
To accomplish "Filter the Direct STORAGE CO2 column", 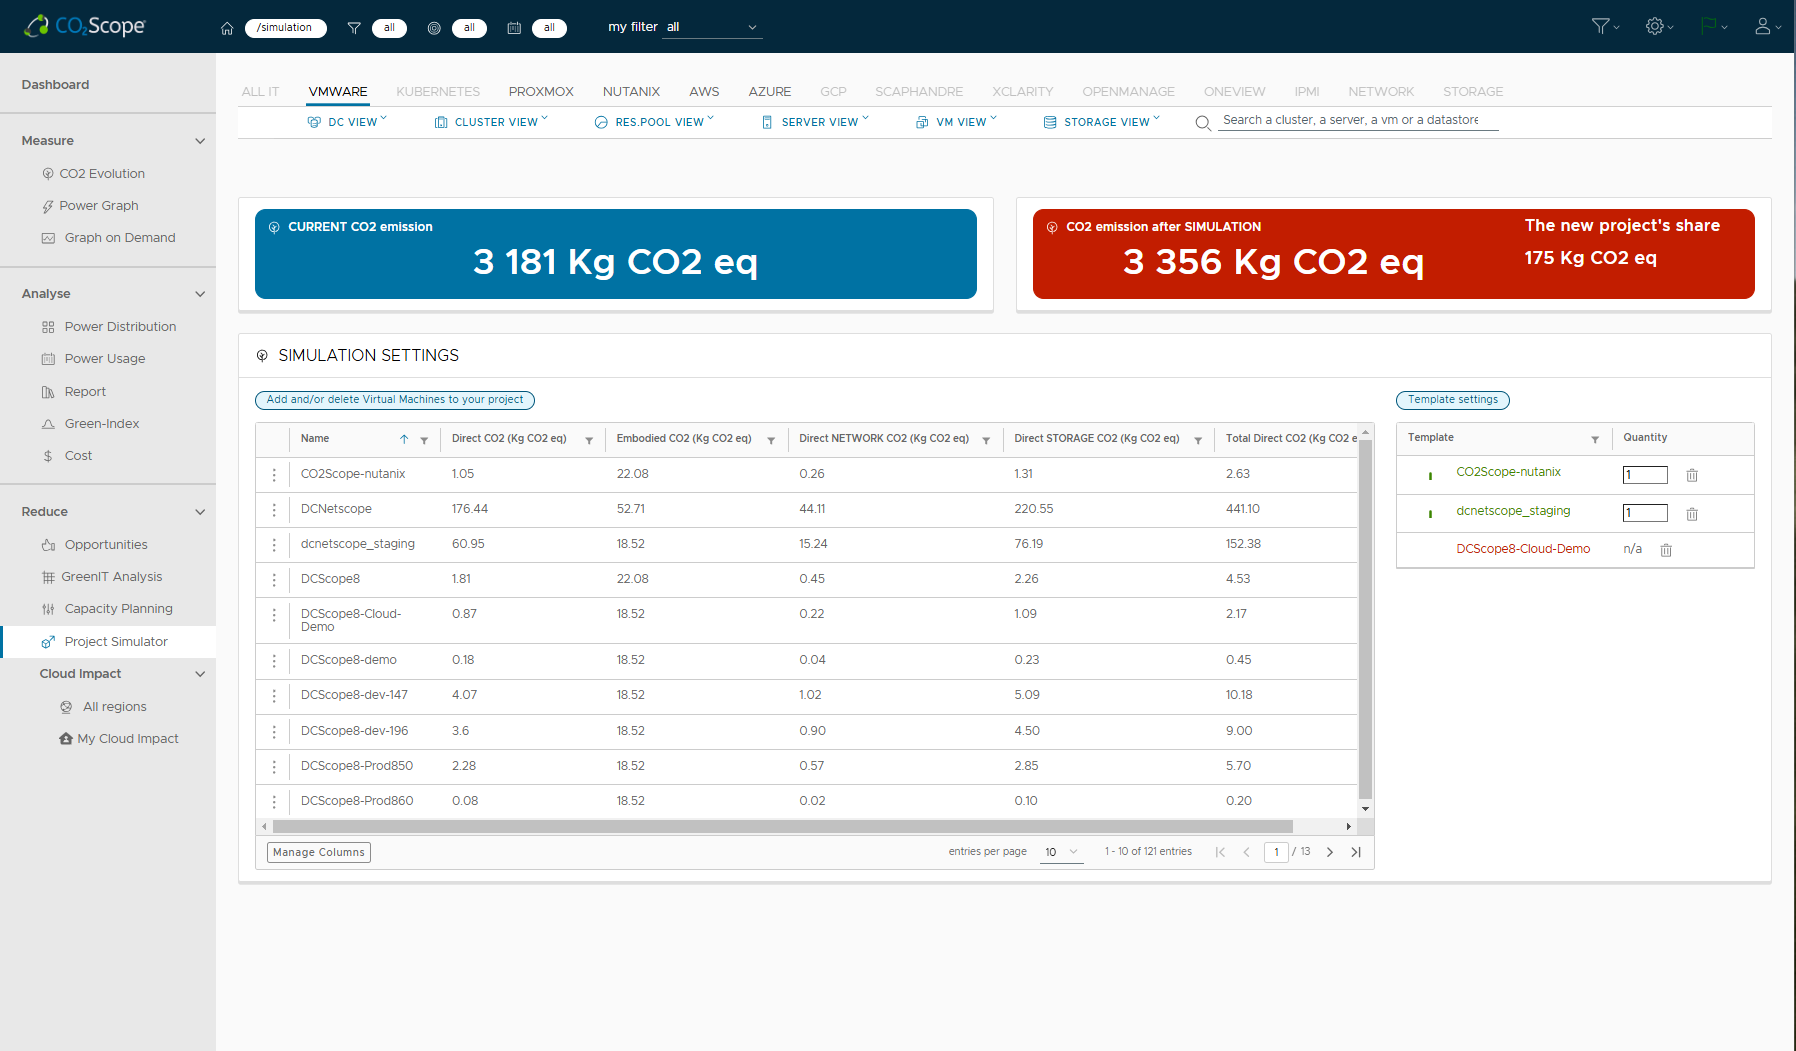I will pos(1198,440).
